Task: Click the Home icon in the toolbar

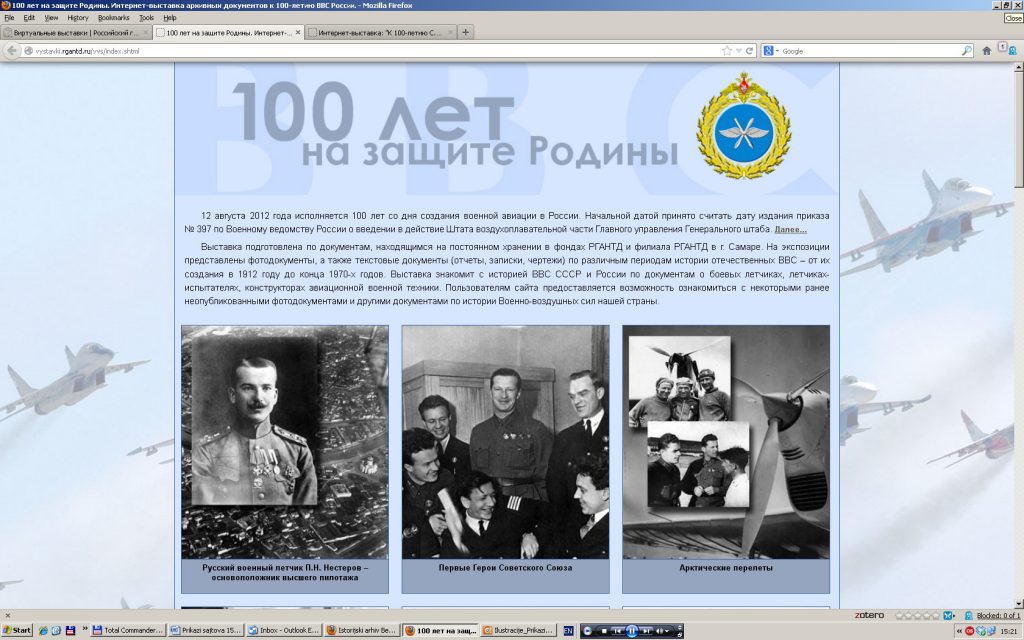Action: (986, 50)
